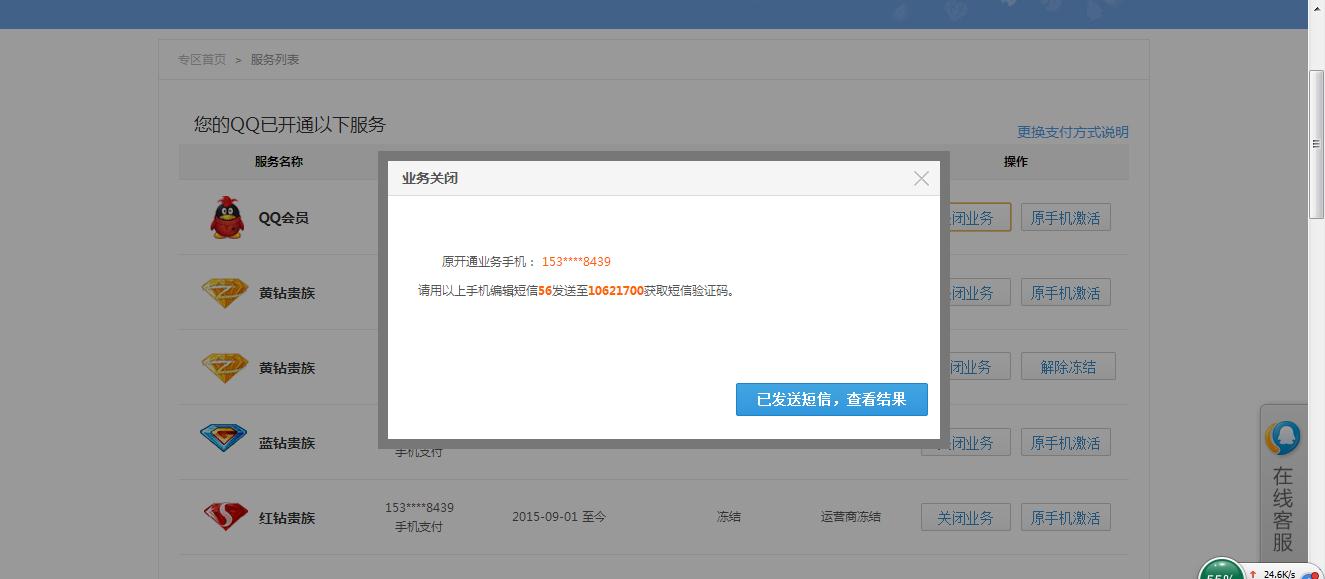Go to 专区首页 breadcrumb
Image resolution: width=1325 pixels, height=579 pixels.
[x=202, y=60]
